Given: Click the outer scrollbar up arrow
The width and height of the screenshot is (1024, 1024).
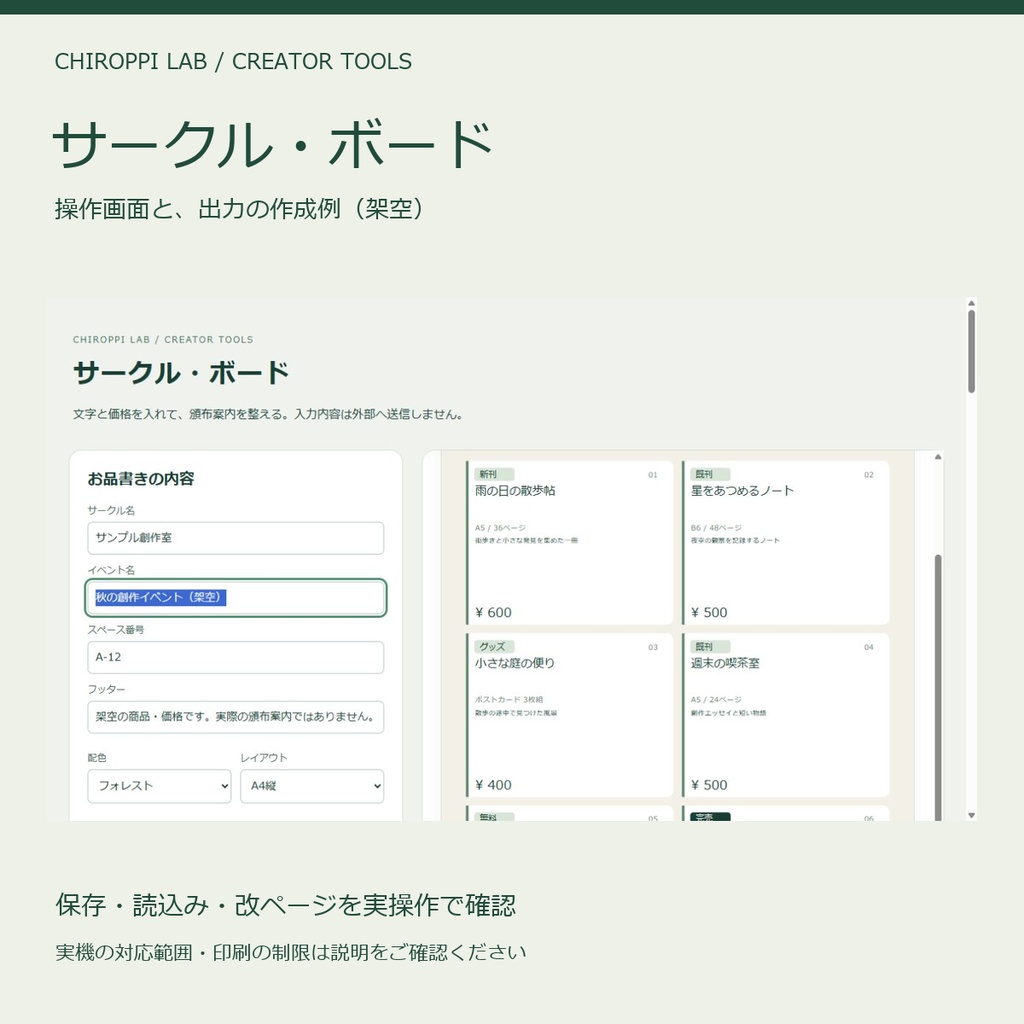Looking at the screenshot, I should click(x=971, y=303).
